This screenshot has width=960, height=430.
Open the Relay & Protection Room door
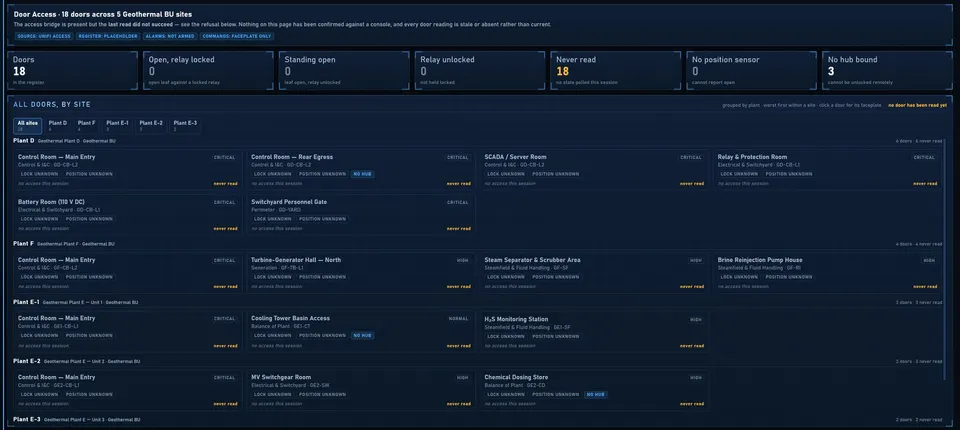[x=827, y=170]
